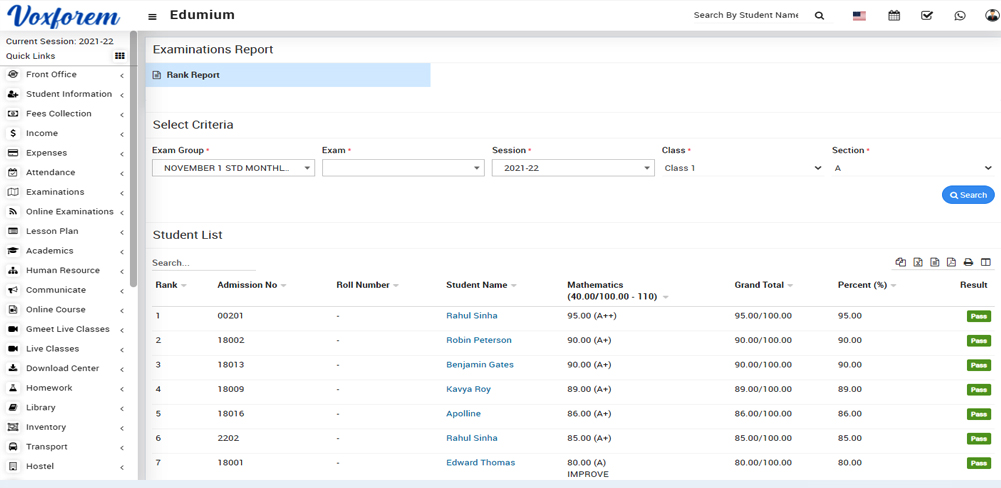This screenshot has width=1001, height=488.
Task: Export the student list to PDF
Action: coord(951,262)
